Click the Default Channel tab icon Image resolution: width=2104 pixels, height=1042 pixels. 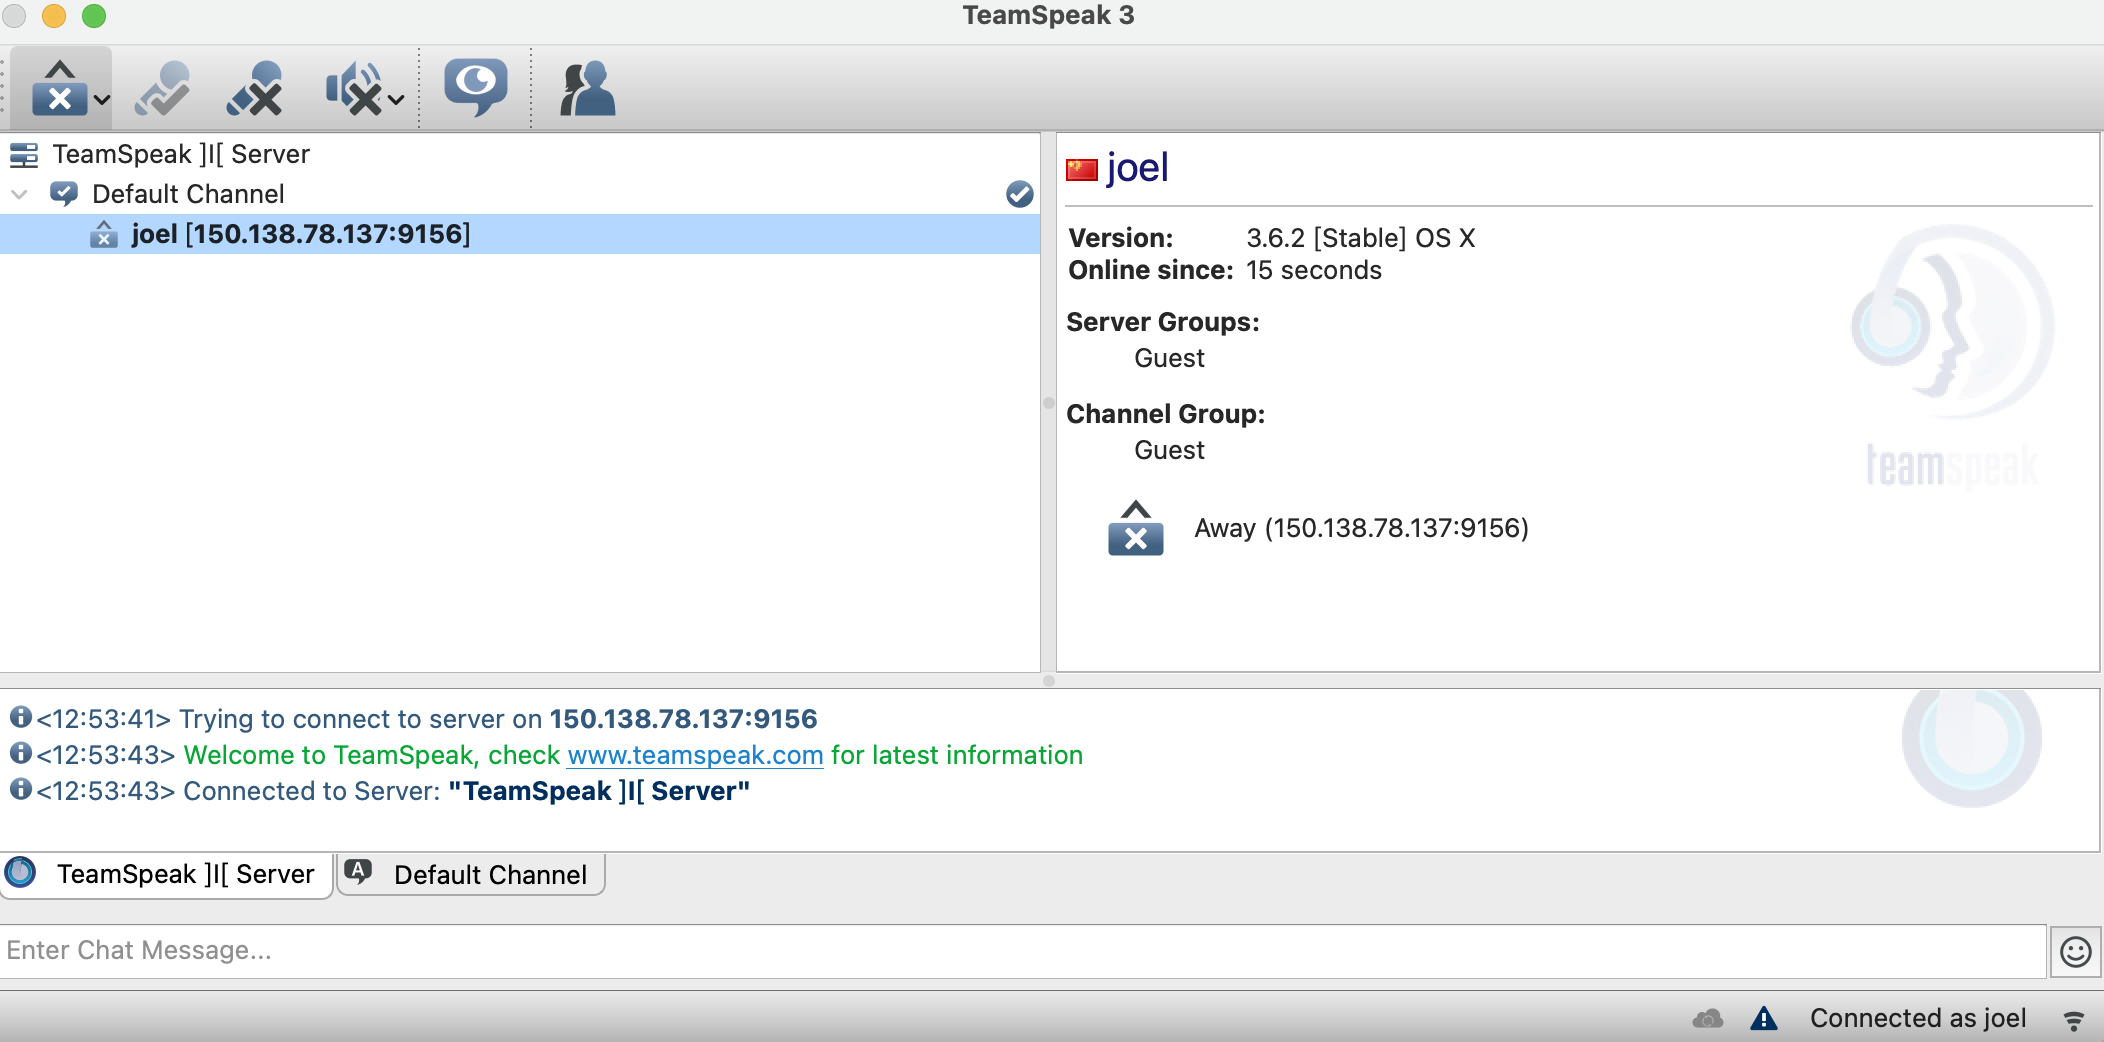[358, 872]
